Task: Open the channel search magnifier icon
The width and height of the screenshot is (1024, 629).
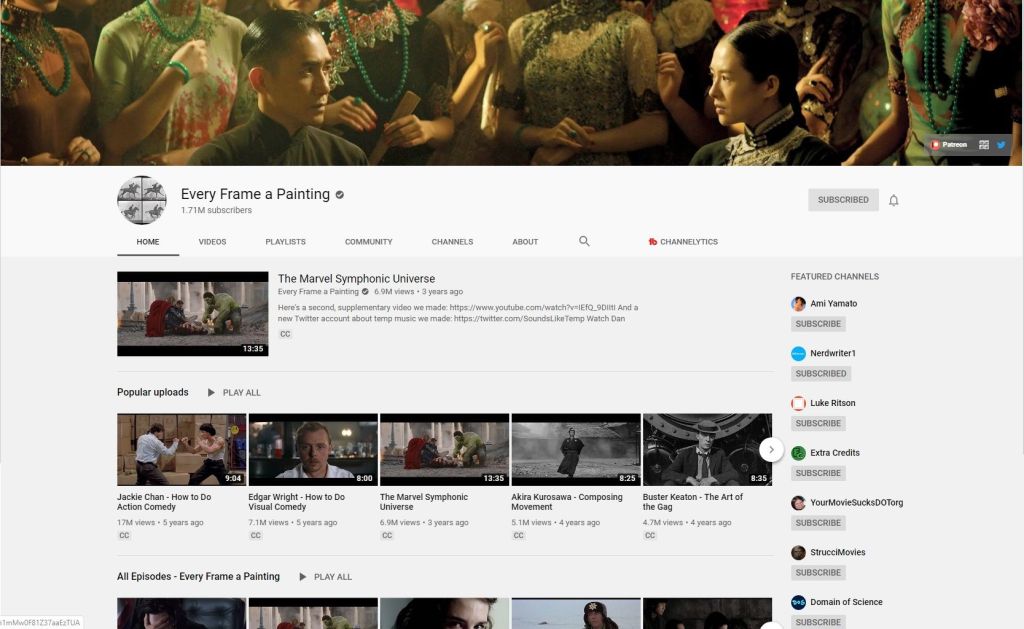Action: pyautogui.click(x=584, y=241)
